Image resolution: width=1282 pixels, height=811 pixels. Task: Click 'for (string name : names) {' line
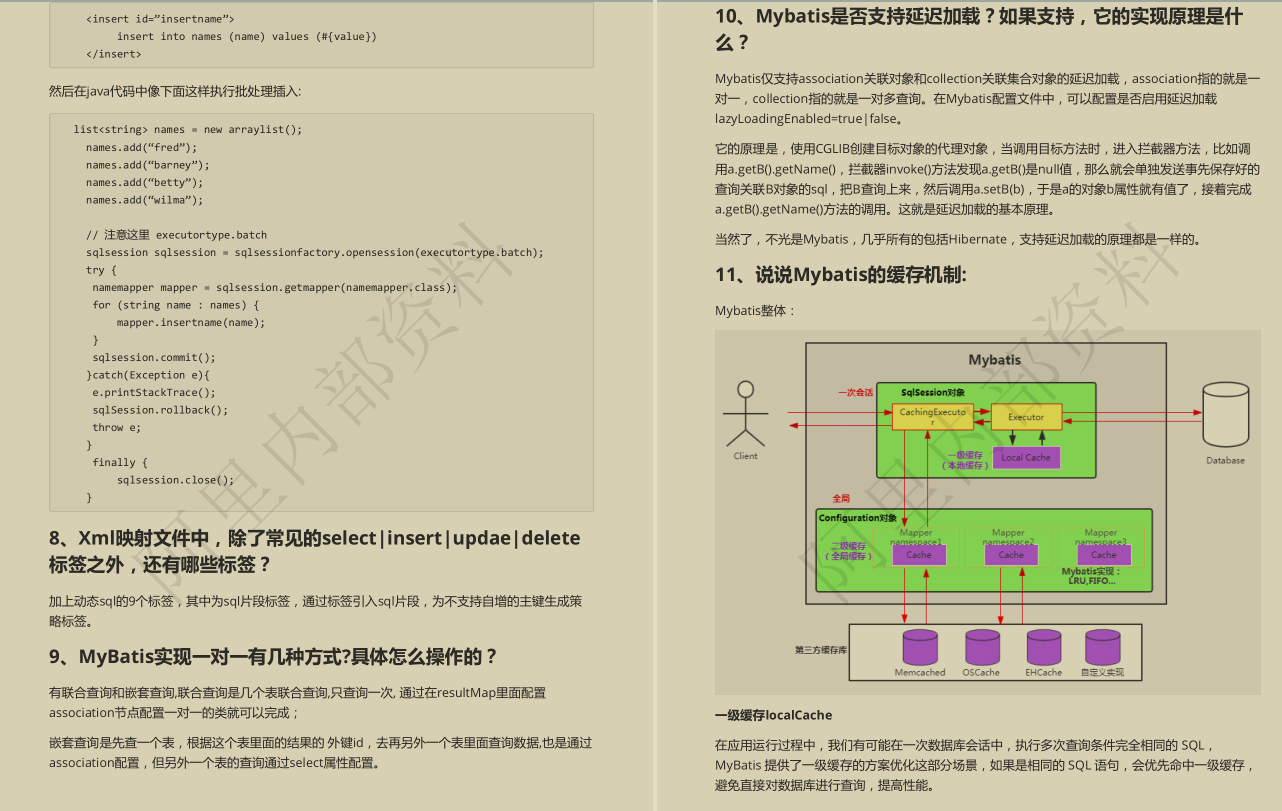pyautogui.click(x=176, y=305)
